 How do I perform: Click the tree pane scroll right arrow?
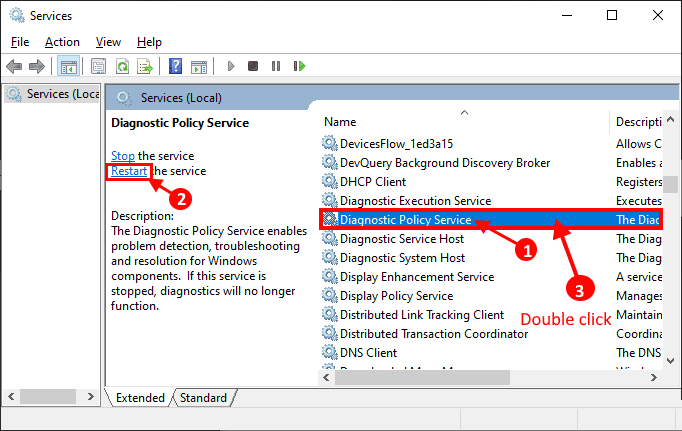pos(90,397)
